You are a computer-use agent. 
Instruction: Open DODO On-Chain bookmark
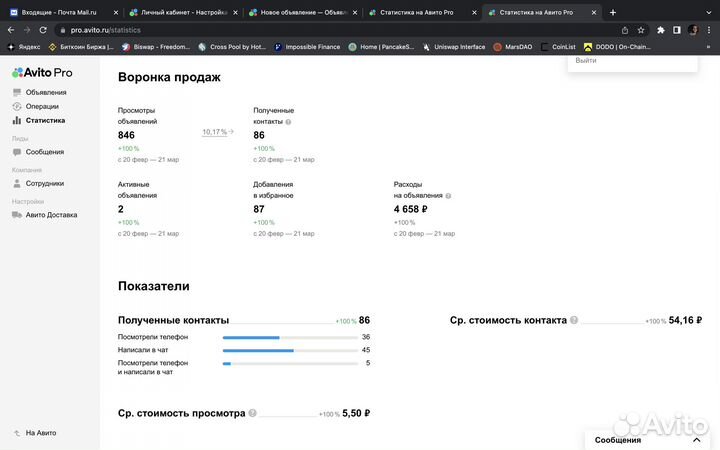pyautogui.click(x=617, y=47)
